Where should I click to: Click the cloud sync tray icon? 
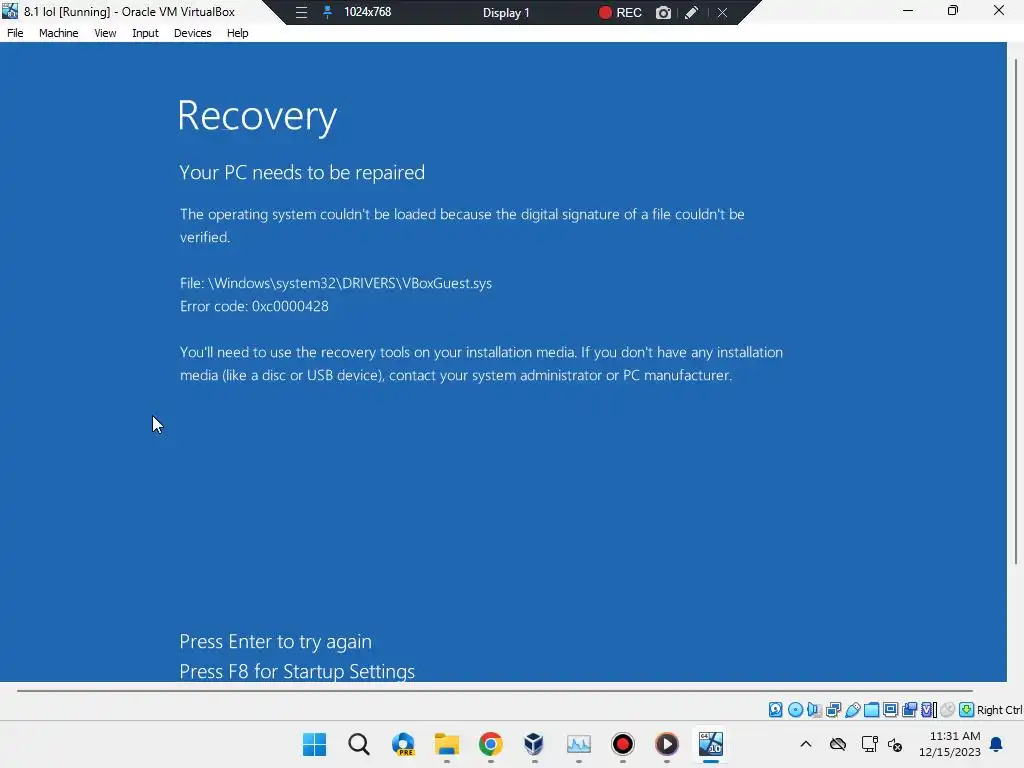pos(838,744)
